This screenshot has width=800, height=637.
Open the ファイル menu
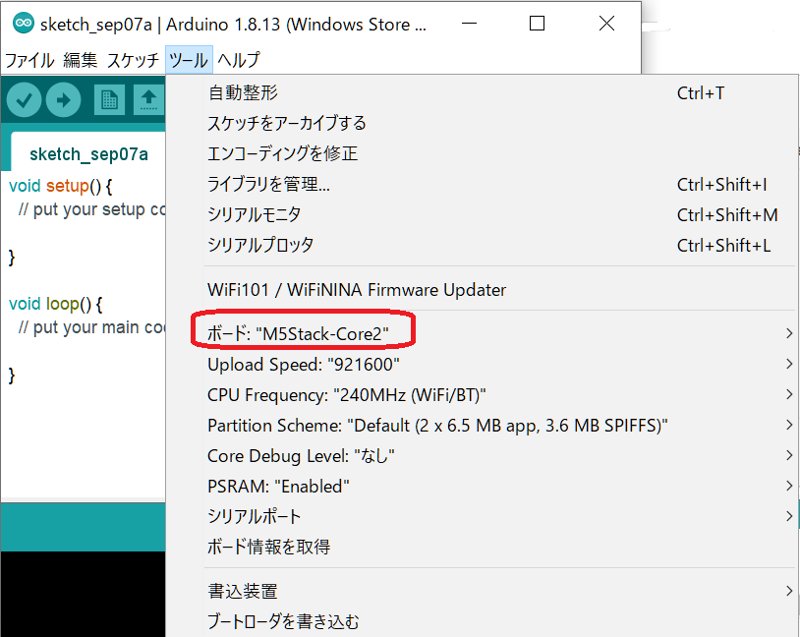pos(29,60)
